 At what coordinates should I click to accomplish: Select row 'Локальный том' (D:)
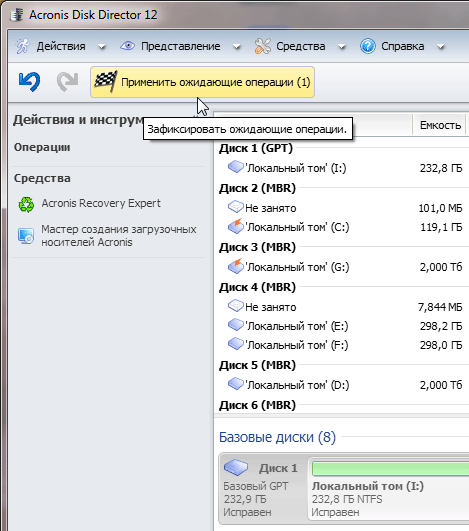342,385
